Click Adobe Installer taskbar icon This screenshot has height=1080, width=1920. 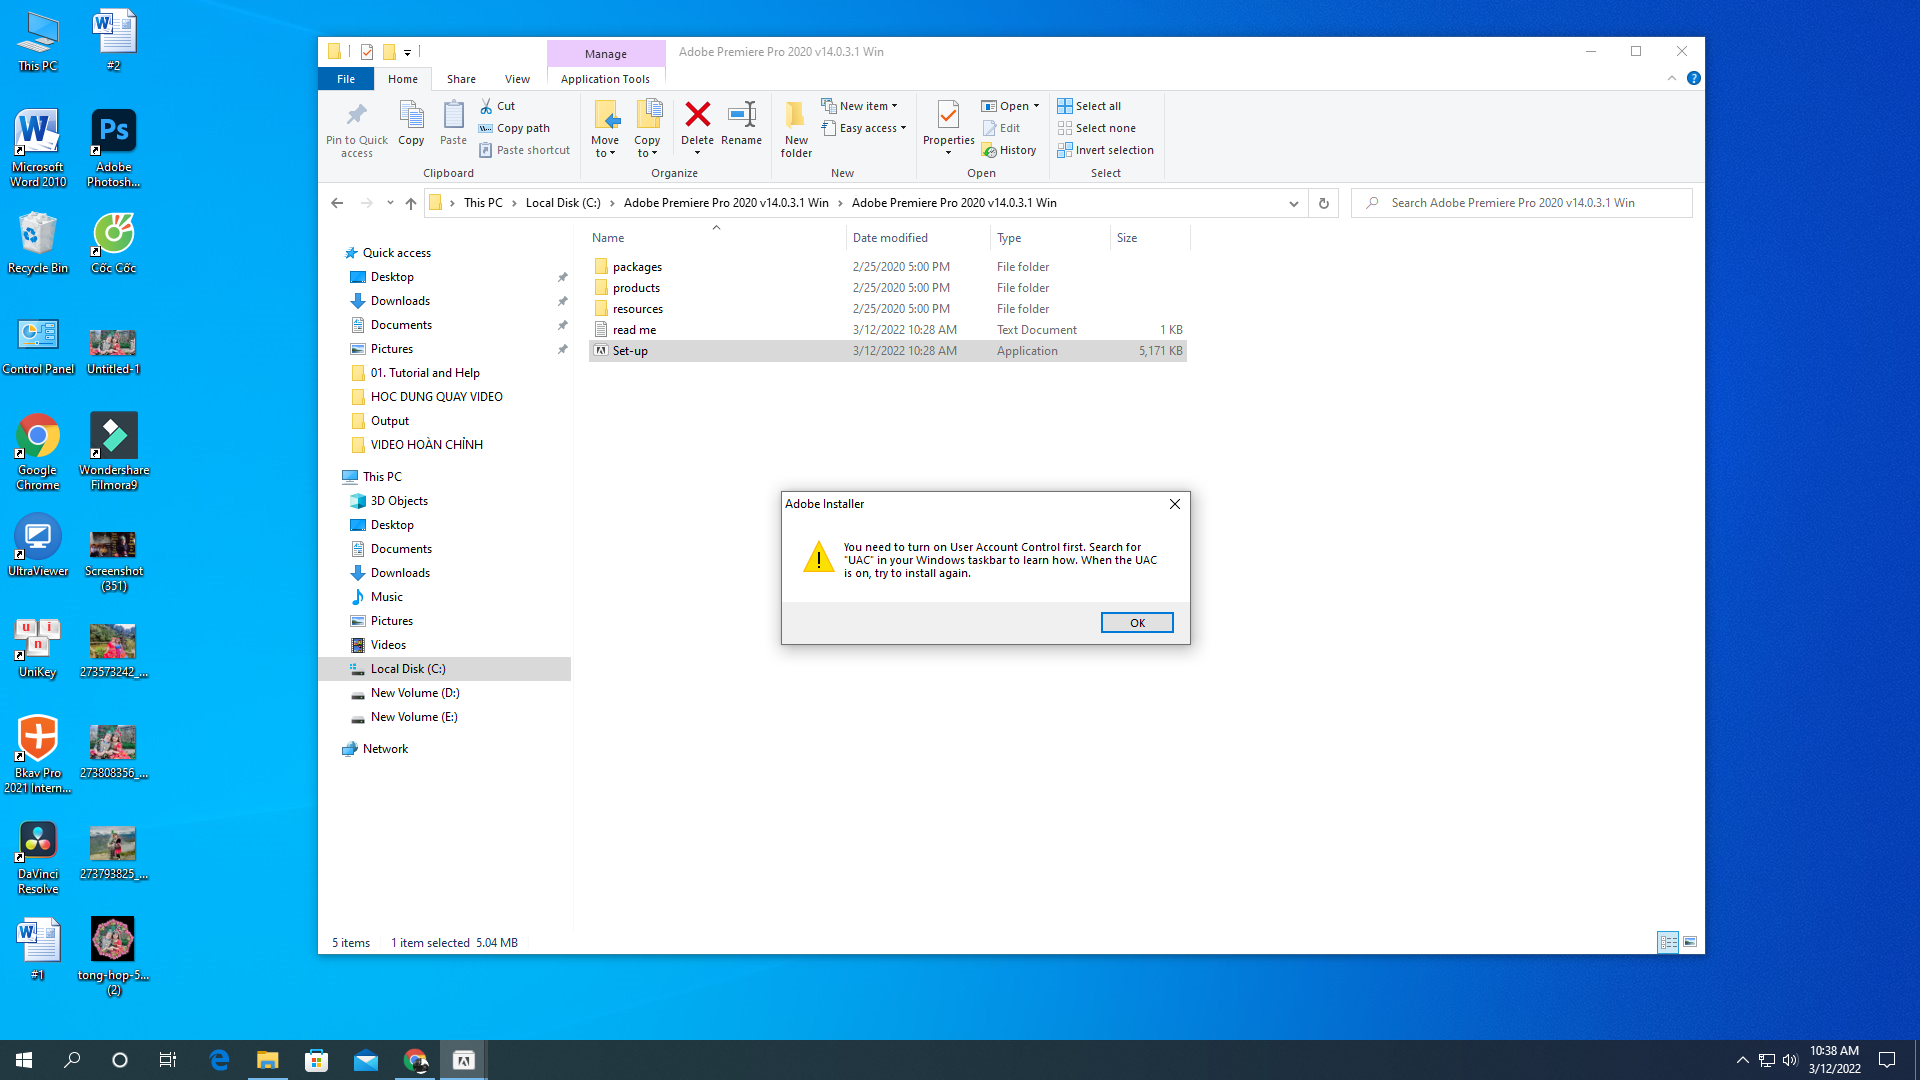464,1060
